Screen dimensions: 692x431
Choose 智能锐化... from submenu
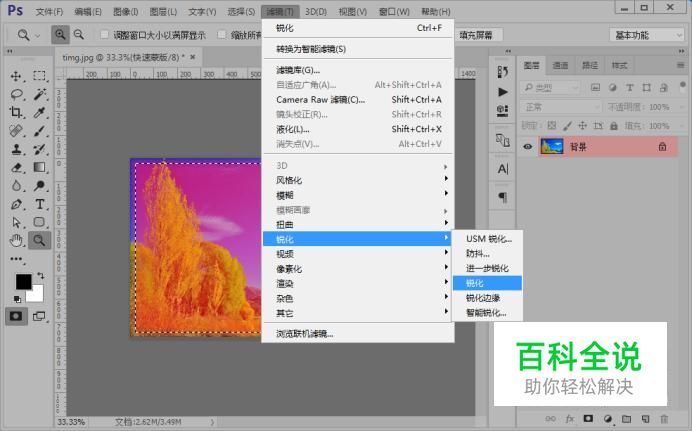[488, 313]
